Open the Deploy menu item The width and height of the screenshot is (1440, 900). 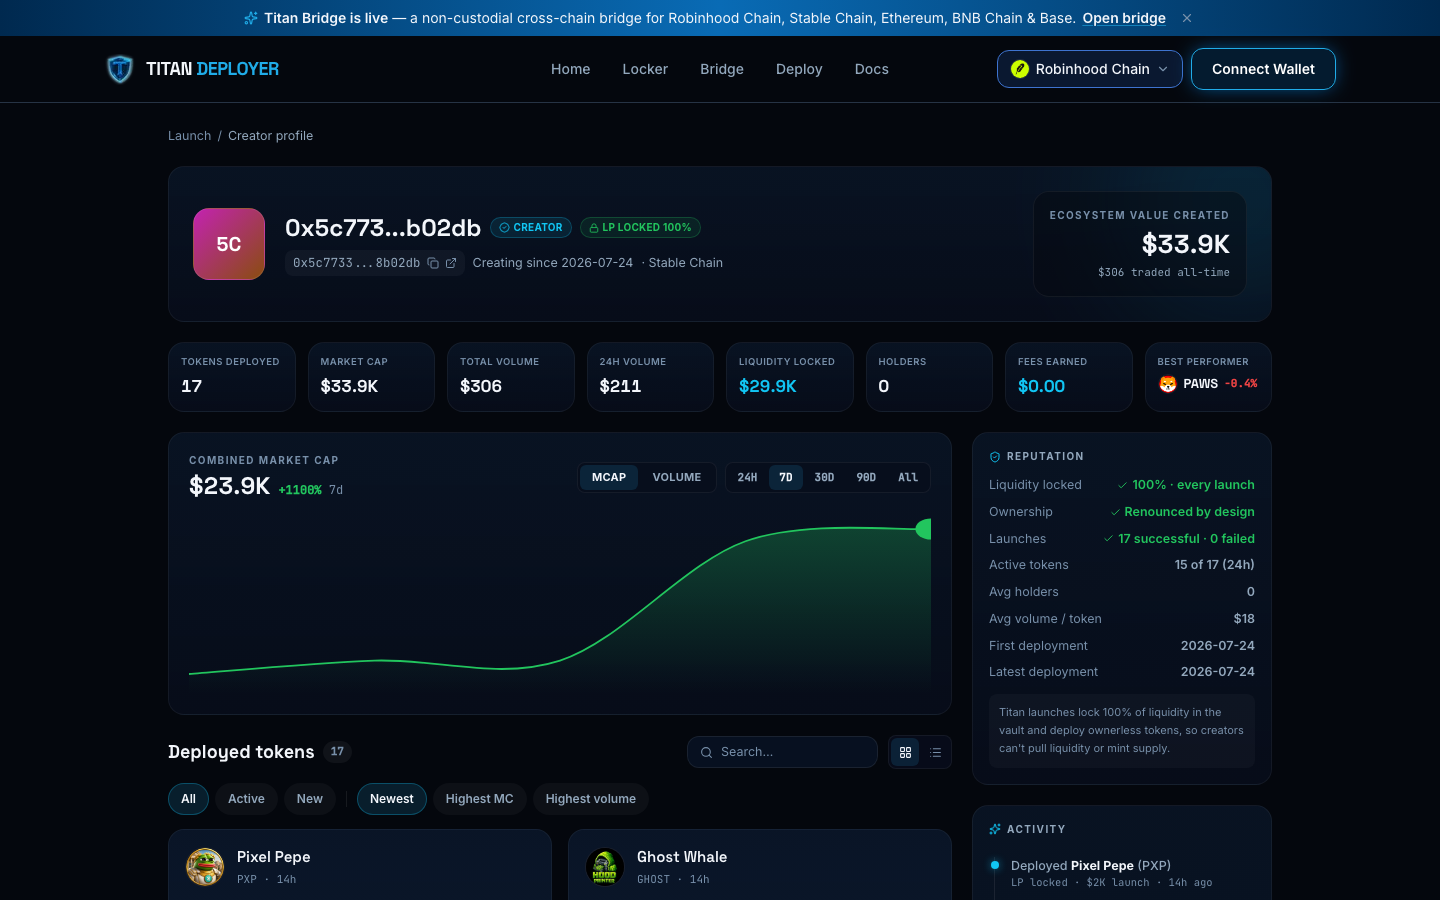799,69
